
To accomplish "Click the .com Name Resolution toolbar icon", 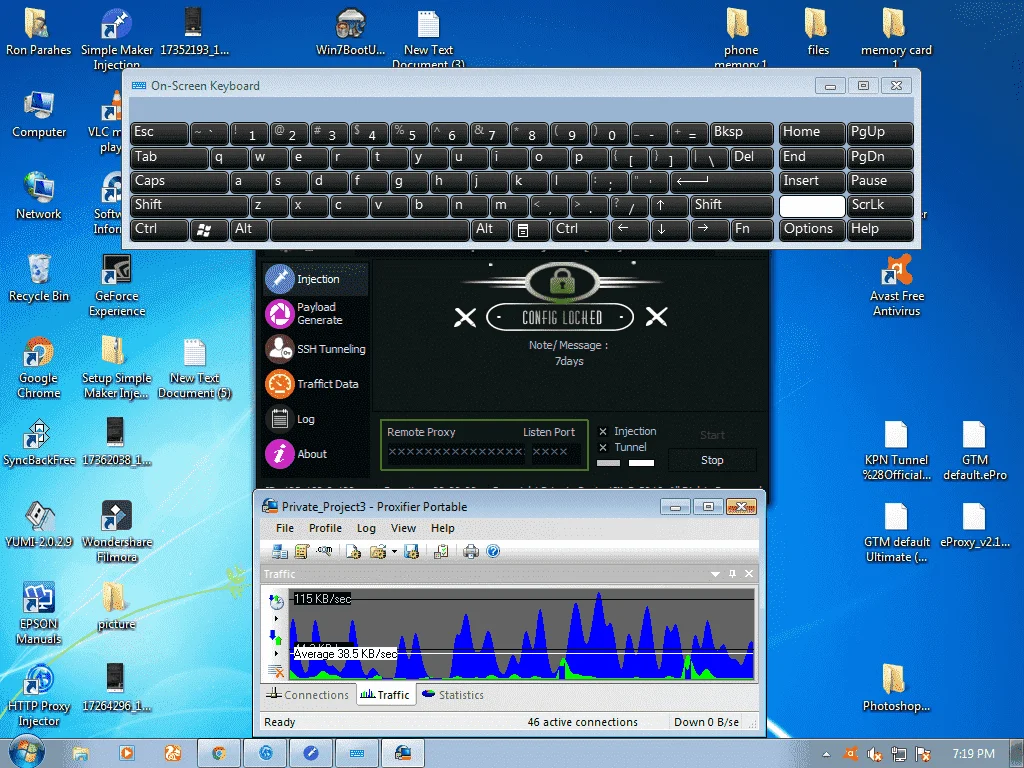I will tap(324, 552).
